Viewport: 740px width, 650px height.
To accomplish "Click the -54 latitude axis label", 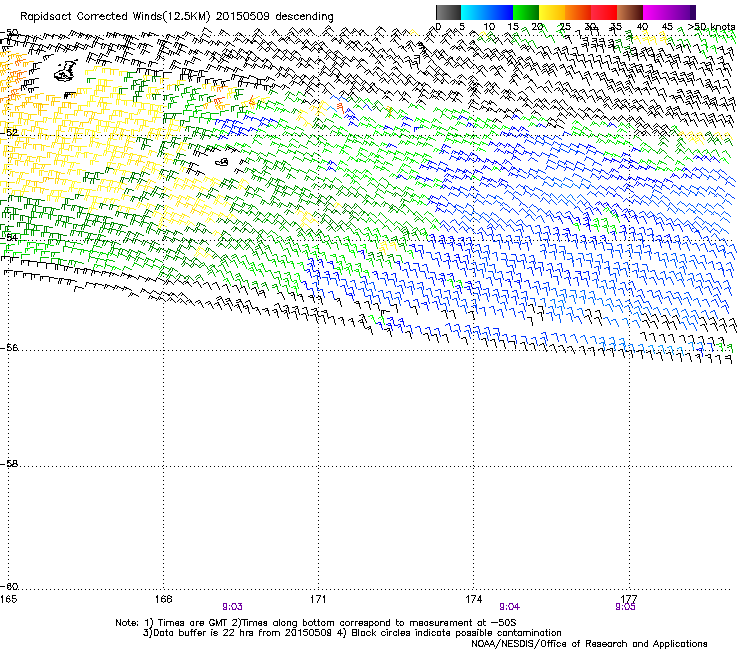I will (x=9, y=238).
